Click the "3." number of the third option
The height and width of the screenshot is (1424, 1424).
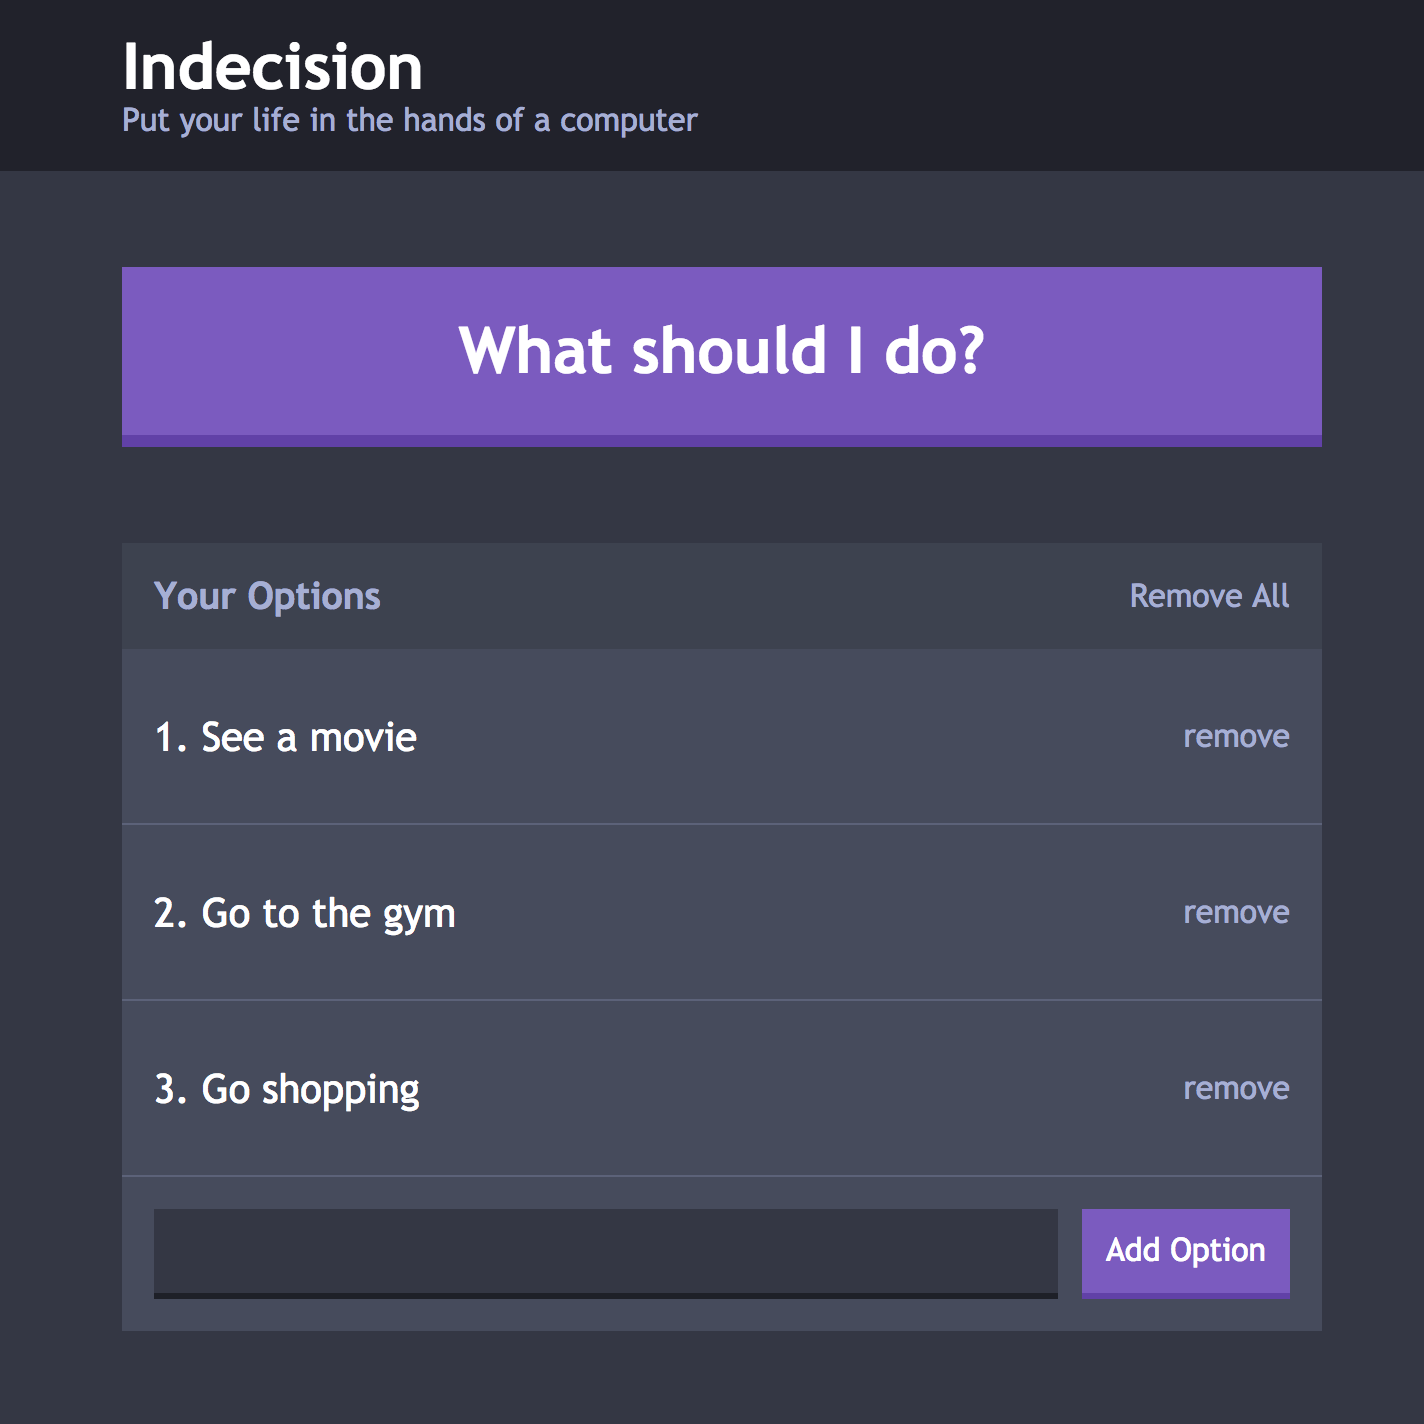coord(170,1090)
